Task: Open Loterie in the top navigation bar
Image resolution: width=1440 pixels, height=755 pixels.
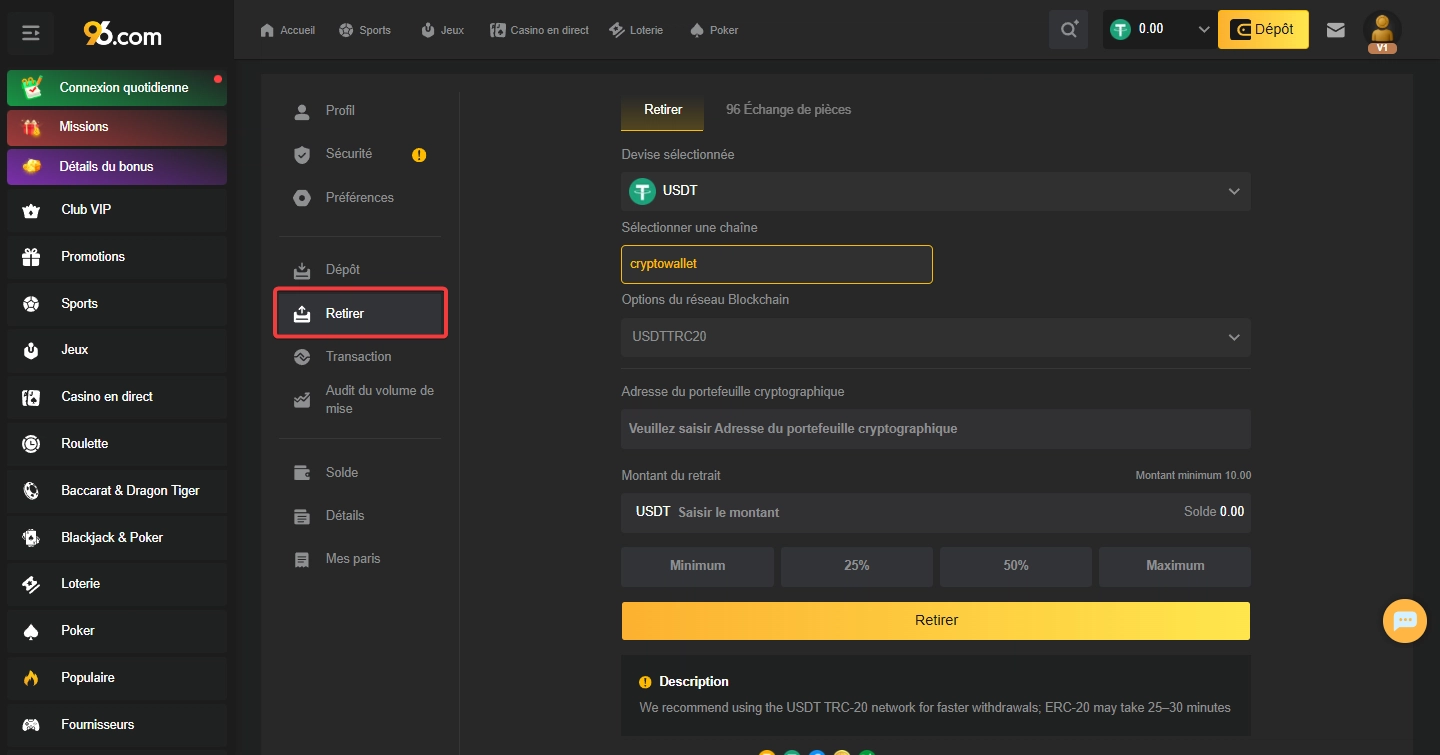Action: coord(636,30)
